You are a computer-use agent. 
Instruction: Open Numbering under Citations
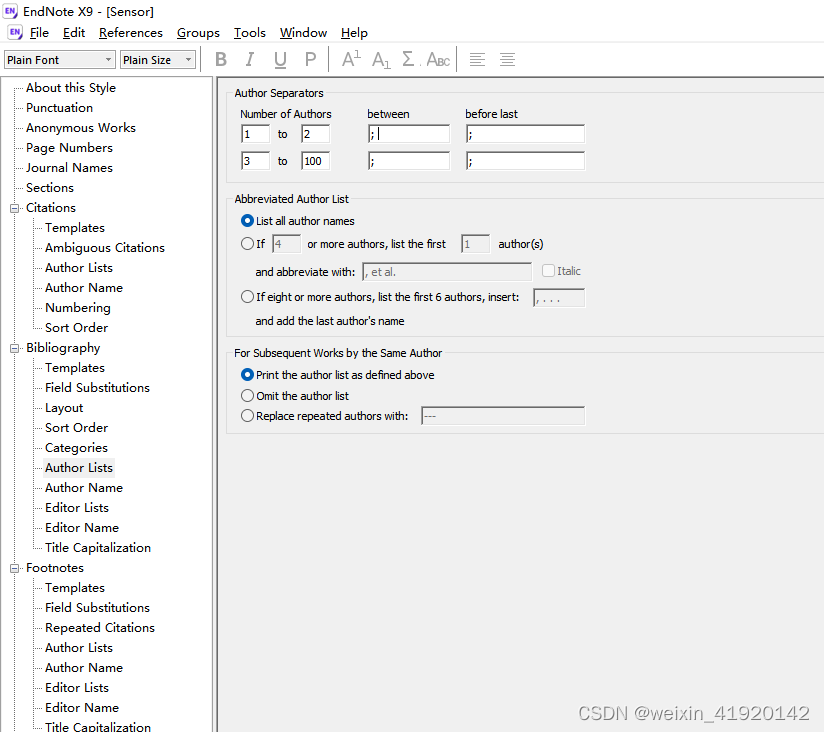(x=78, y=307)
